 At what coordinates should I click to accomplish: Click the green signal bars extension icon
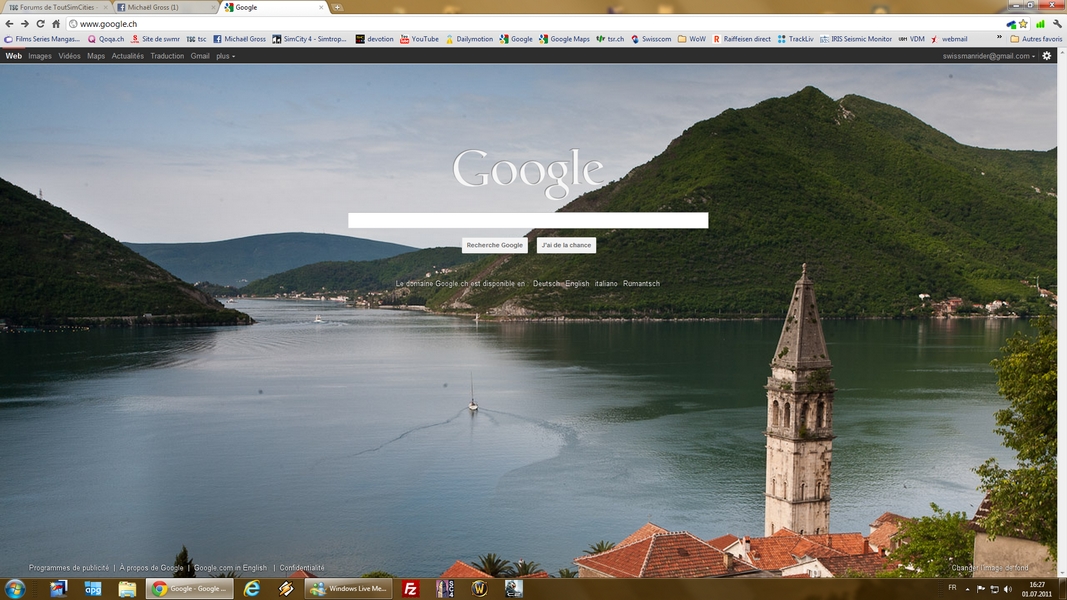pyautogui.click(x=1040, y=24)
